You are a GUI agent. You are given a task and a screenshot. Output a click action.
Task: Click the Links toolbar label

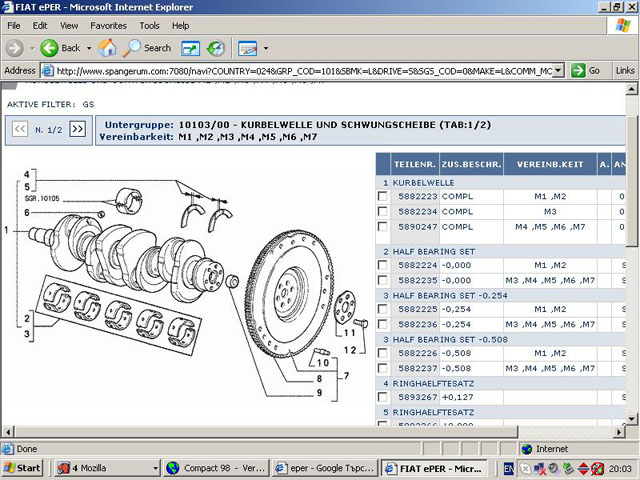coord(624,71)
